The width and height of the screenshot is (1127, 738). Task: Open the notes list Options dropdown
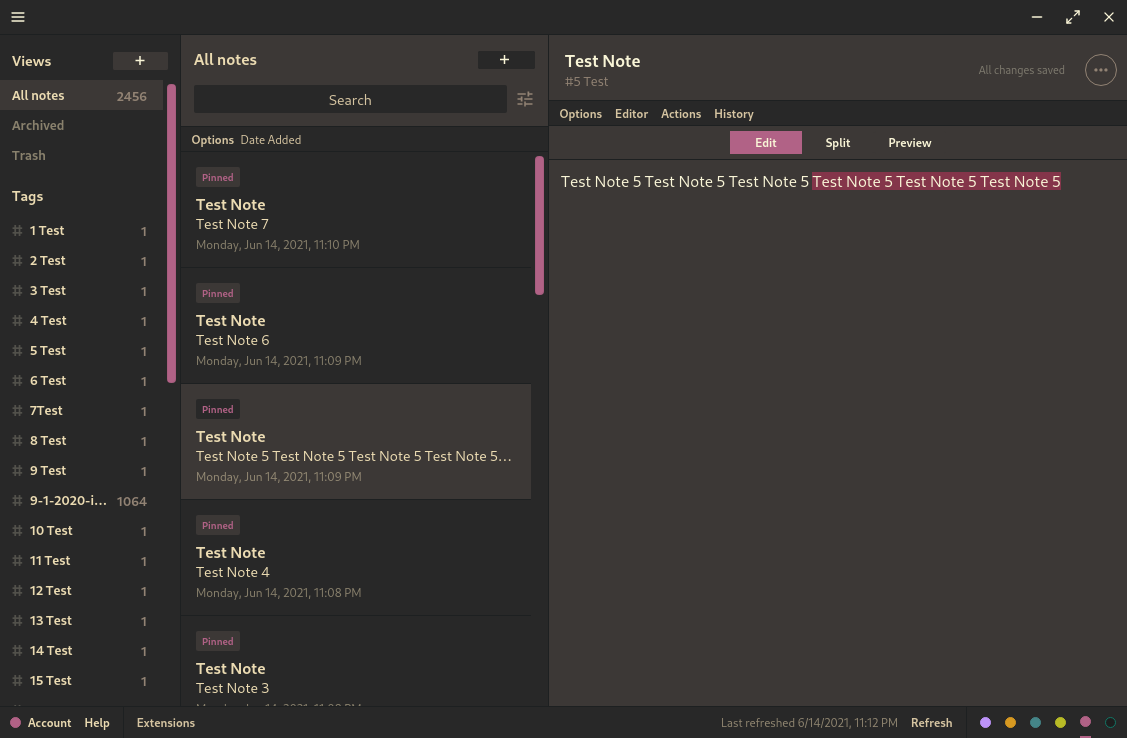(x=212, y=140)
